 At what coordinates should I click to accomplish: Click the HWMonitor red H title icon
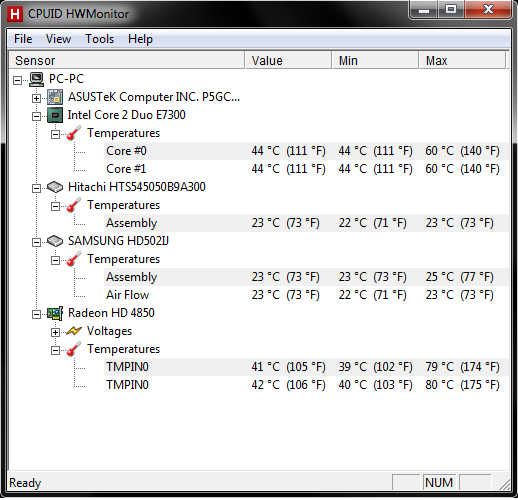pos(15,14)
